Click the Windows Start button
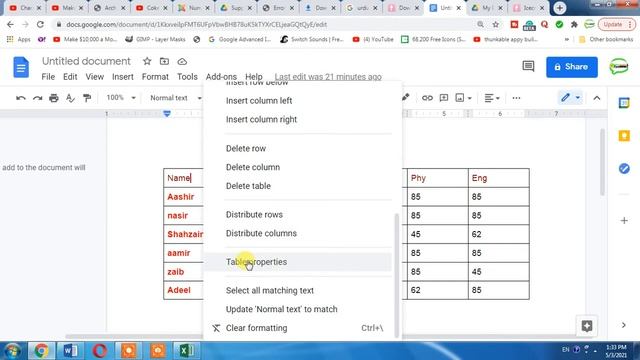Image resolution: width=640 pixels, height=360 pixels. click(x=12, y=351)
